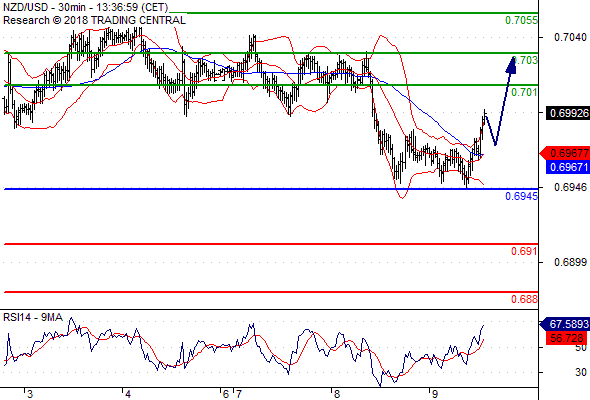Image resolution: width=590 pixels, height=400 pixels.
Task: Click date label 7 on time axis
Action: point(238,394)
